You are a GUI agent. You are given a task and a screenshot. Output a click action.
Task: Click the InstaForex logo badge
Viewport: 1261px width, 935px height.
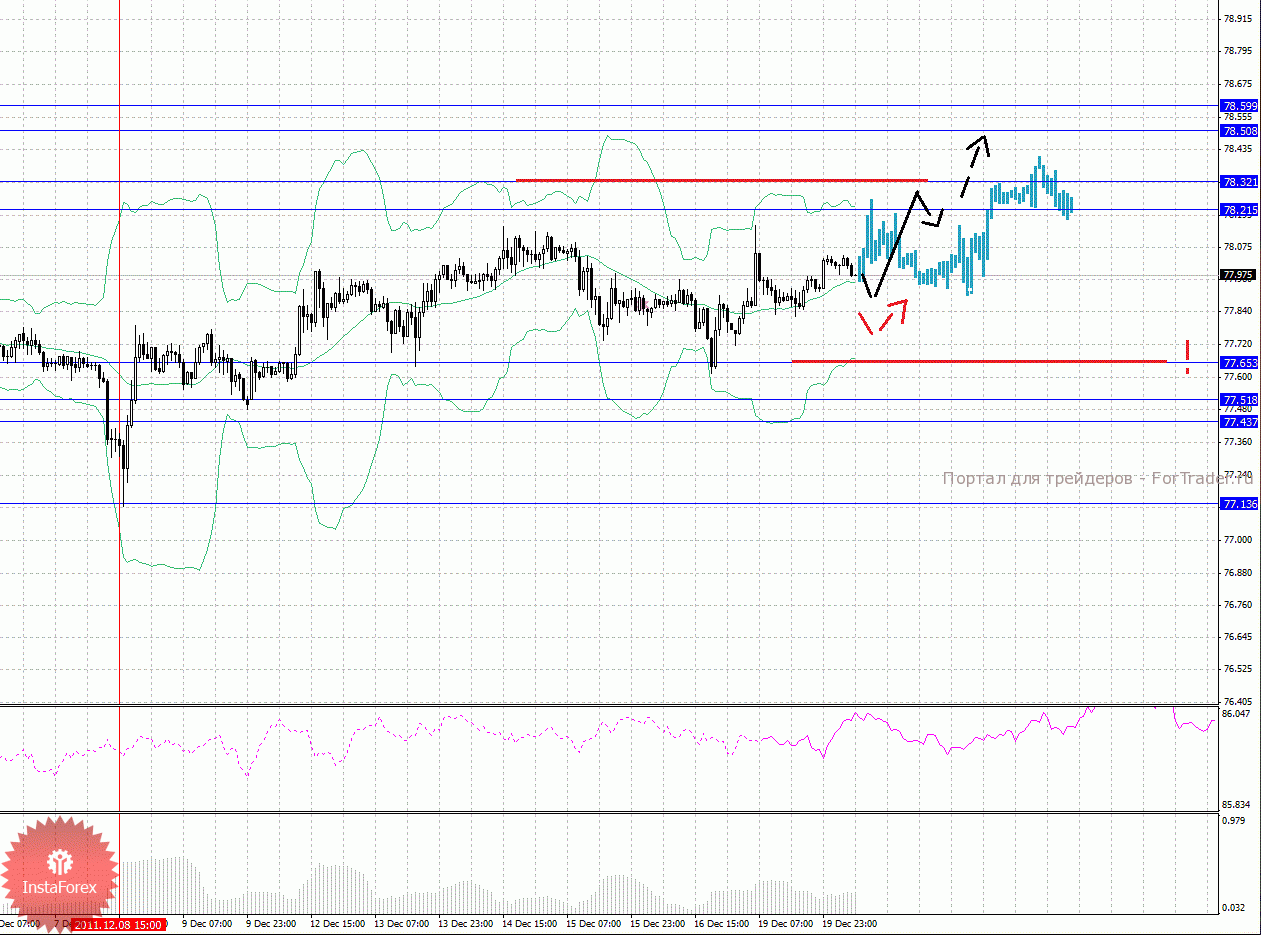pos(58,870)
